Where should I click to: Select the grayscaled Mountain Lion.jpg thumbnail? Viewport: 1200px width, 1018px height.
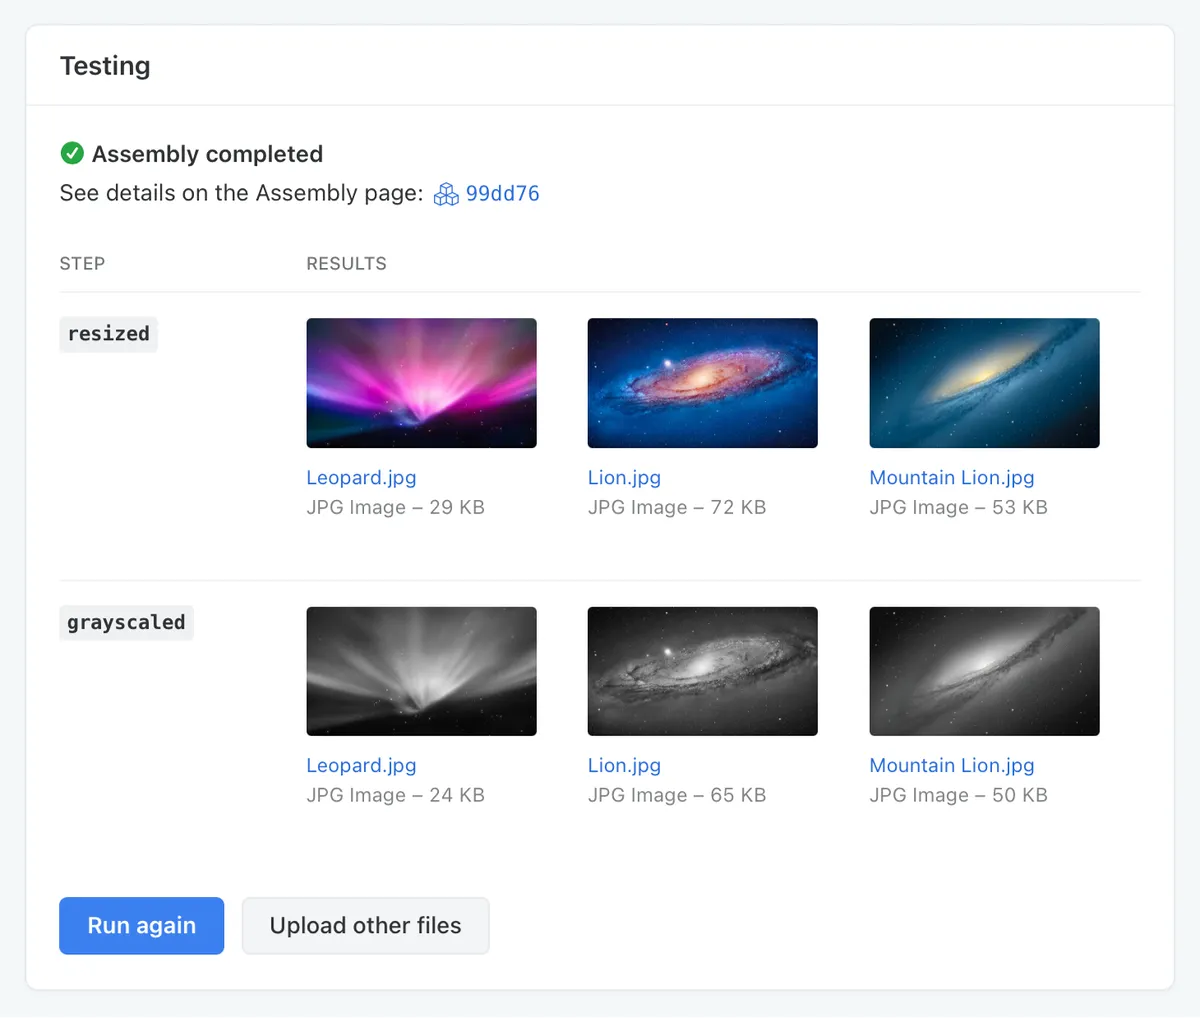coord(984,671)
